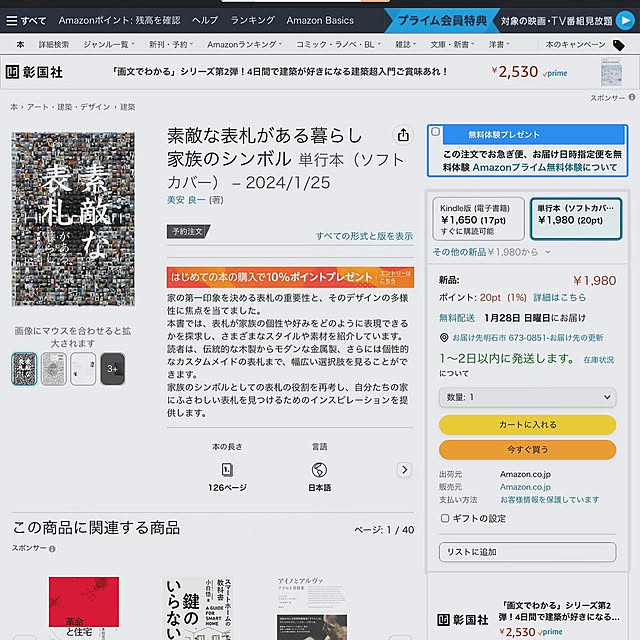Click the 無料配送 link
The image size is (640, 640).
[x=457, y=318]
